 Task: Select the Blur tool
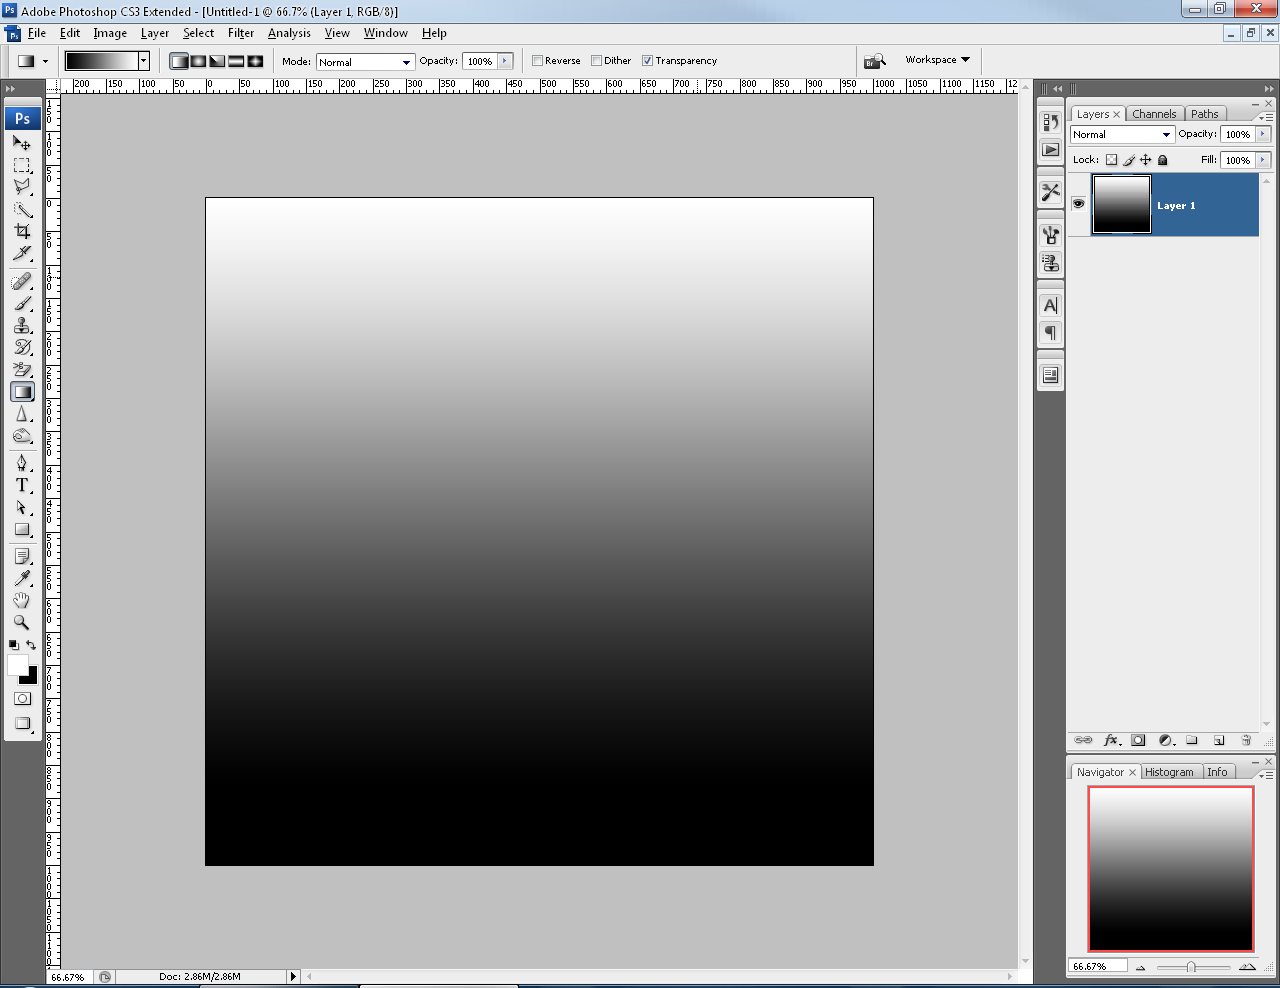tap(22, 414)
